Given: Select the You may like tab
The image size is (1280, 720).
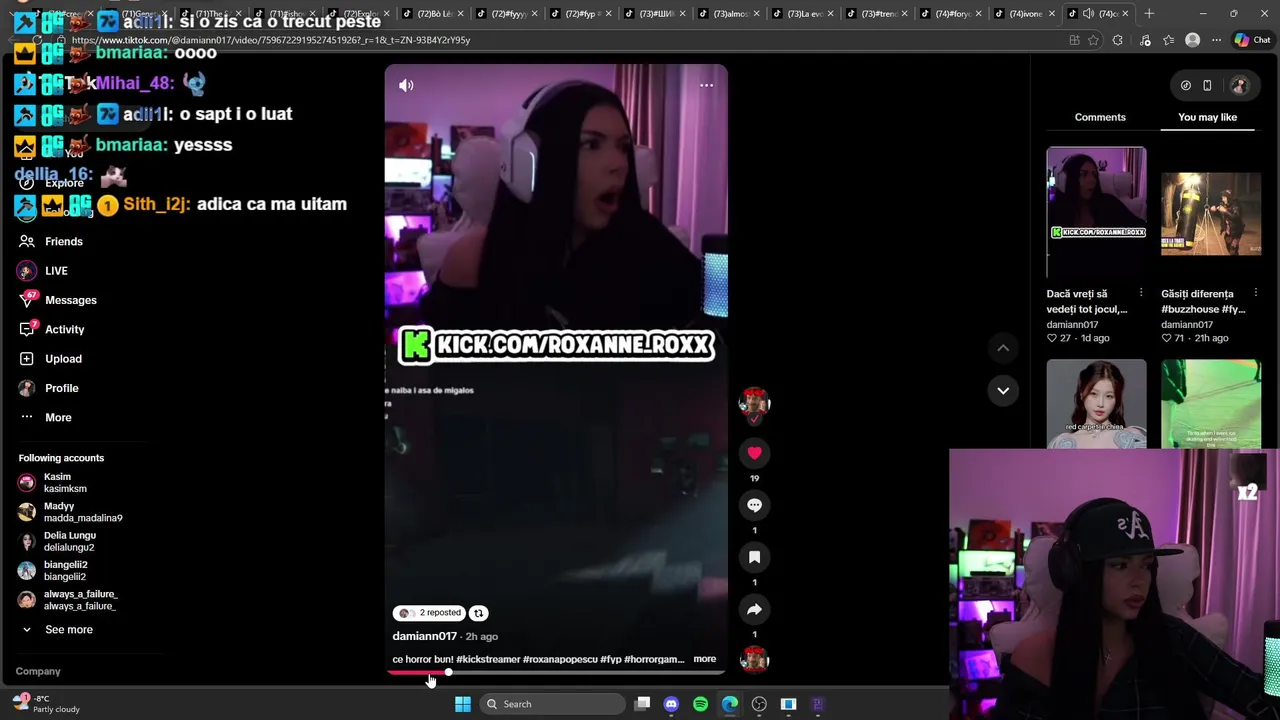Looking at the screenshot, I should (x=1207, y=117).
